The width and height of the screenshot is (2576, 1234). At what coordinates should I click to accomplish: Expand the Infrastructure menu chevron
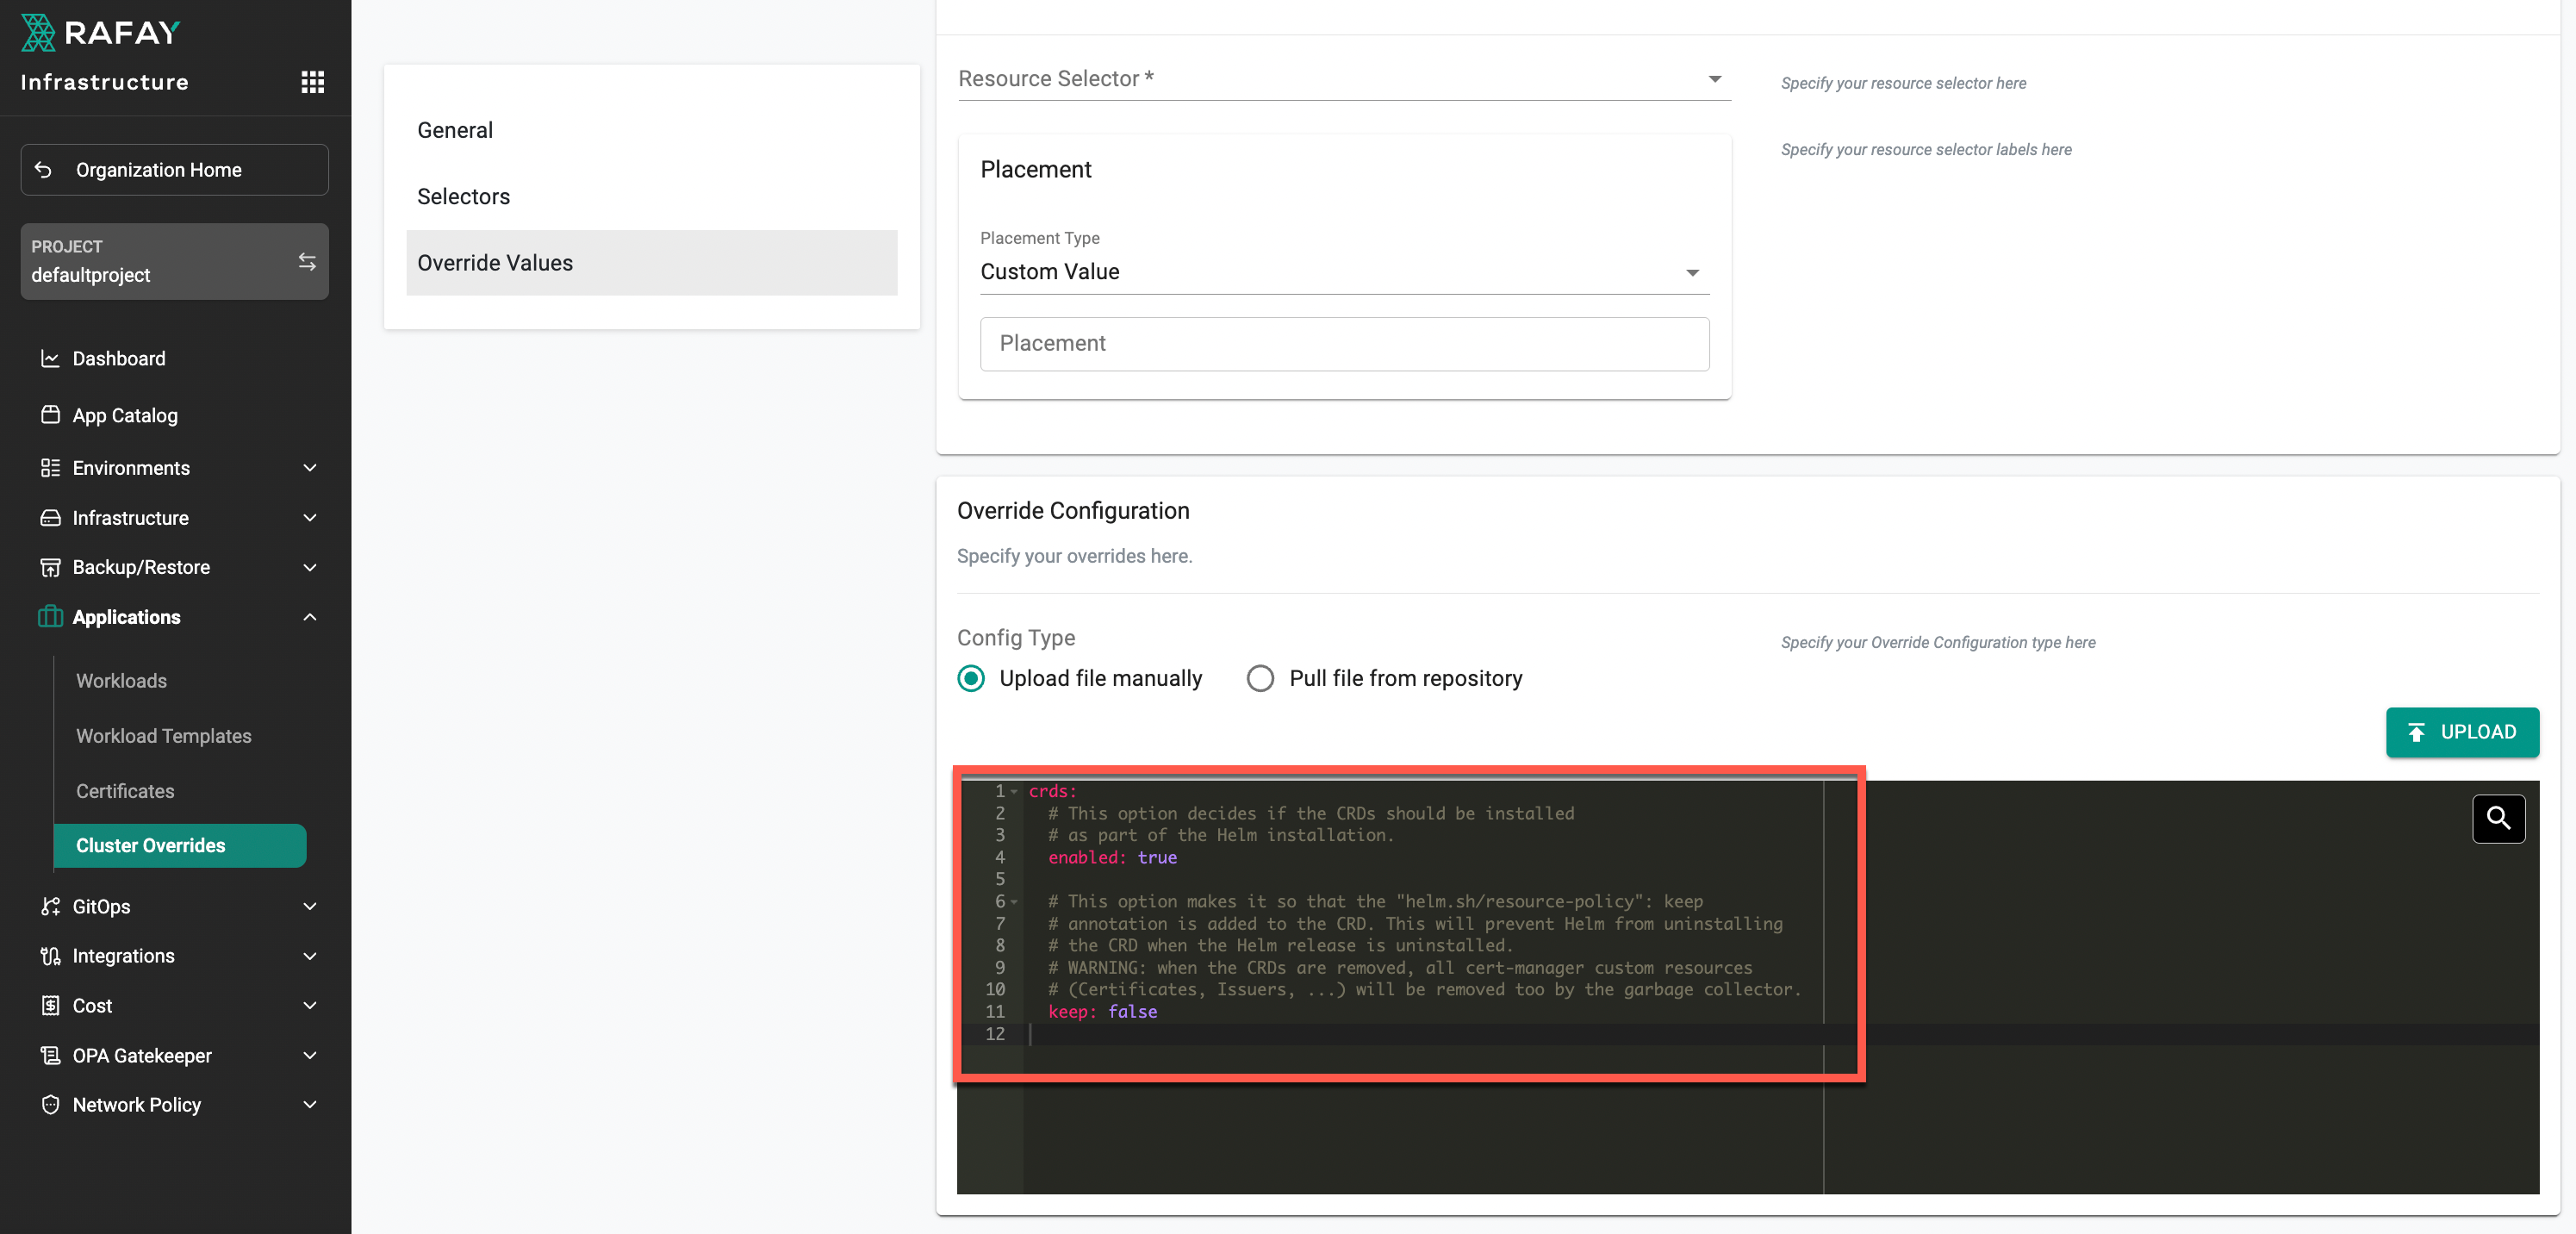click(x=310, y=518)
